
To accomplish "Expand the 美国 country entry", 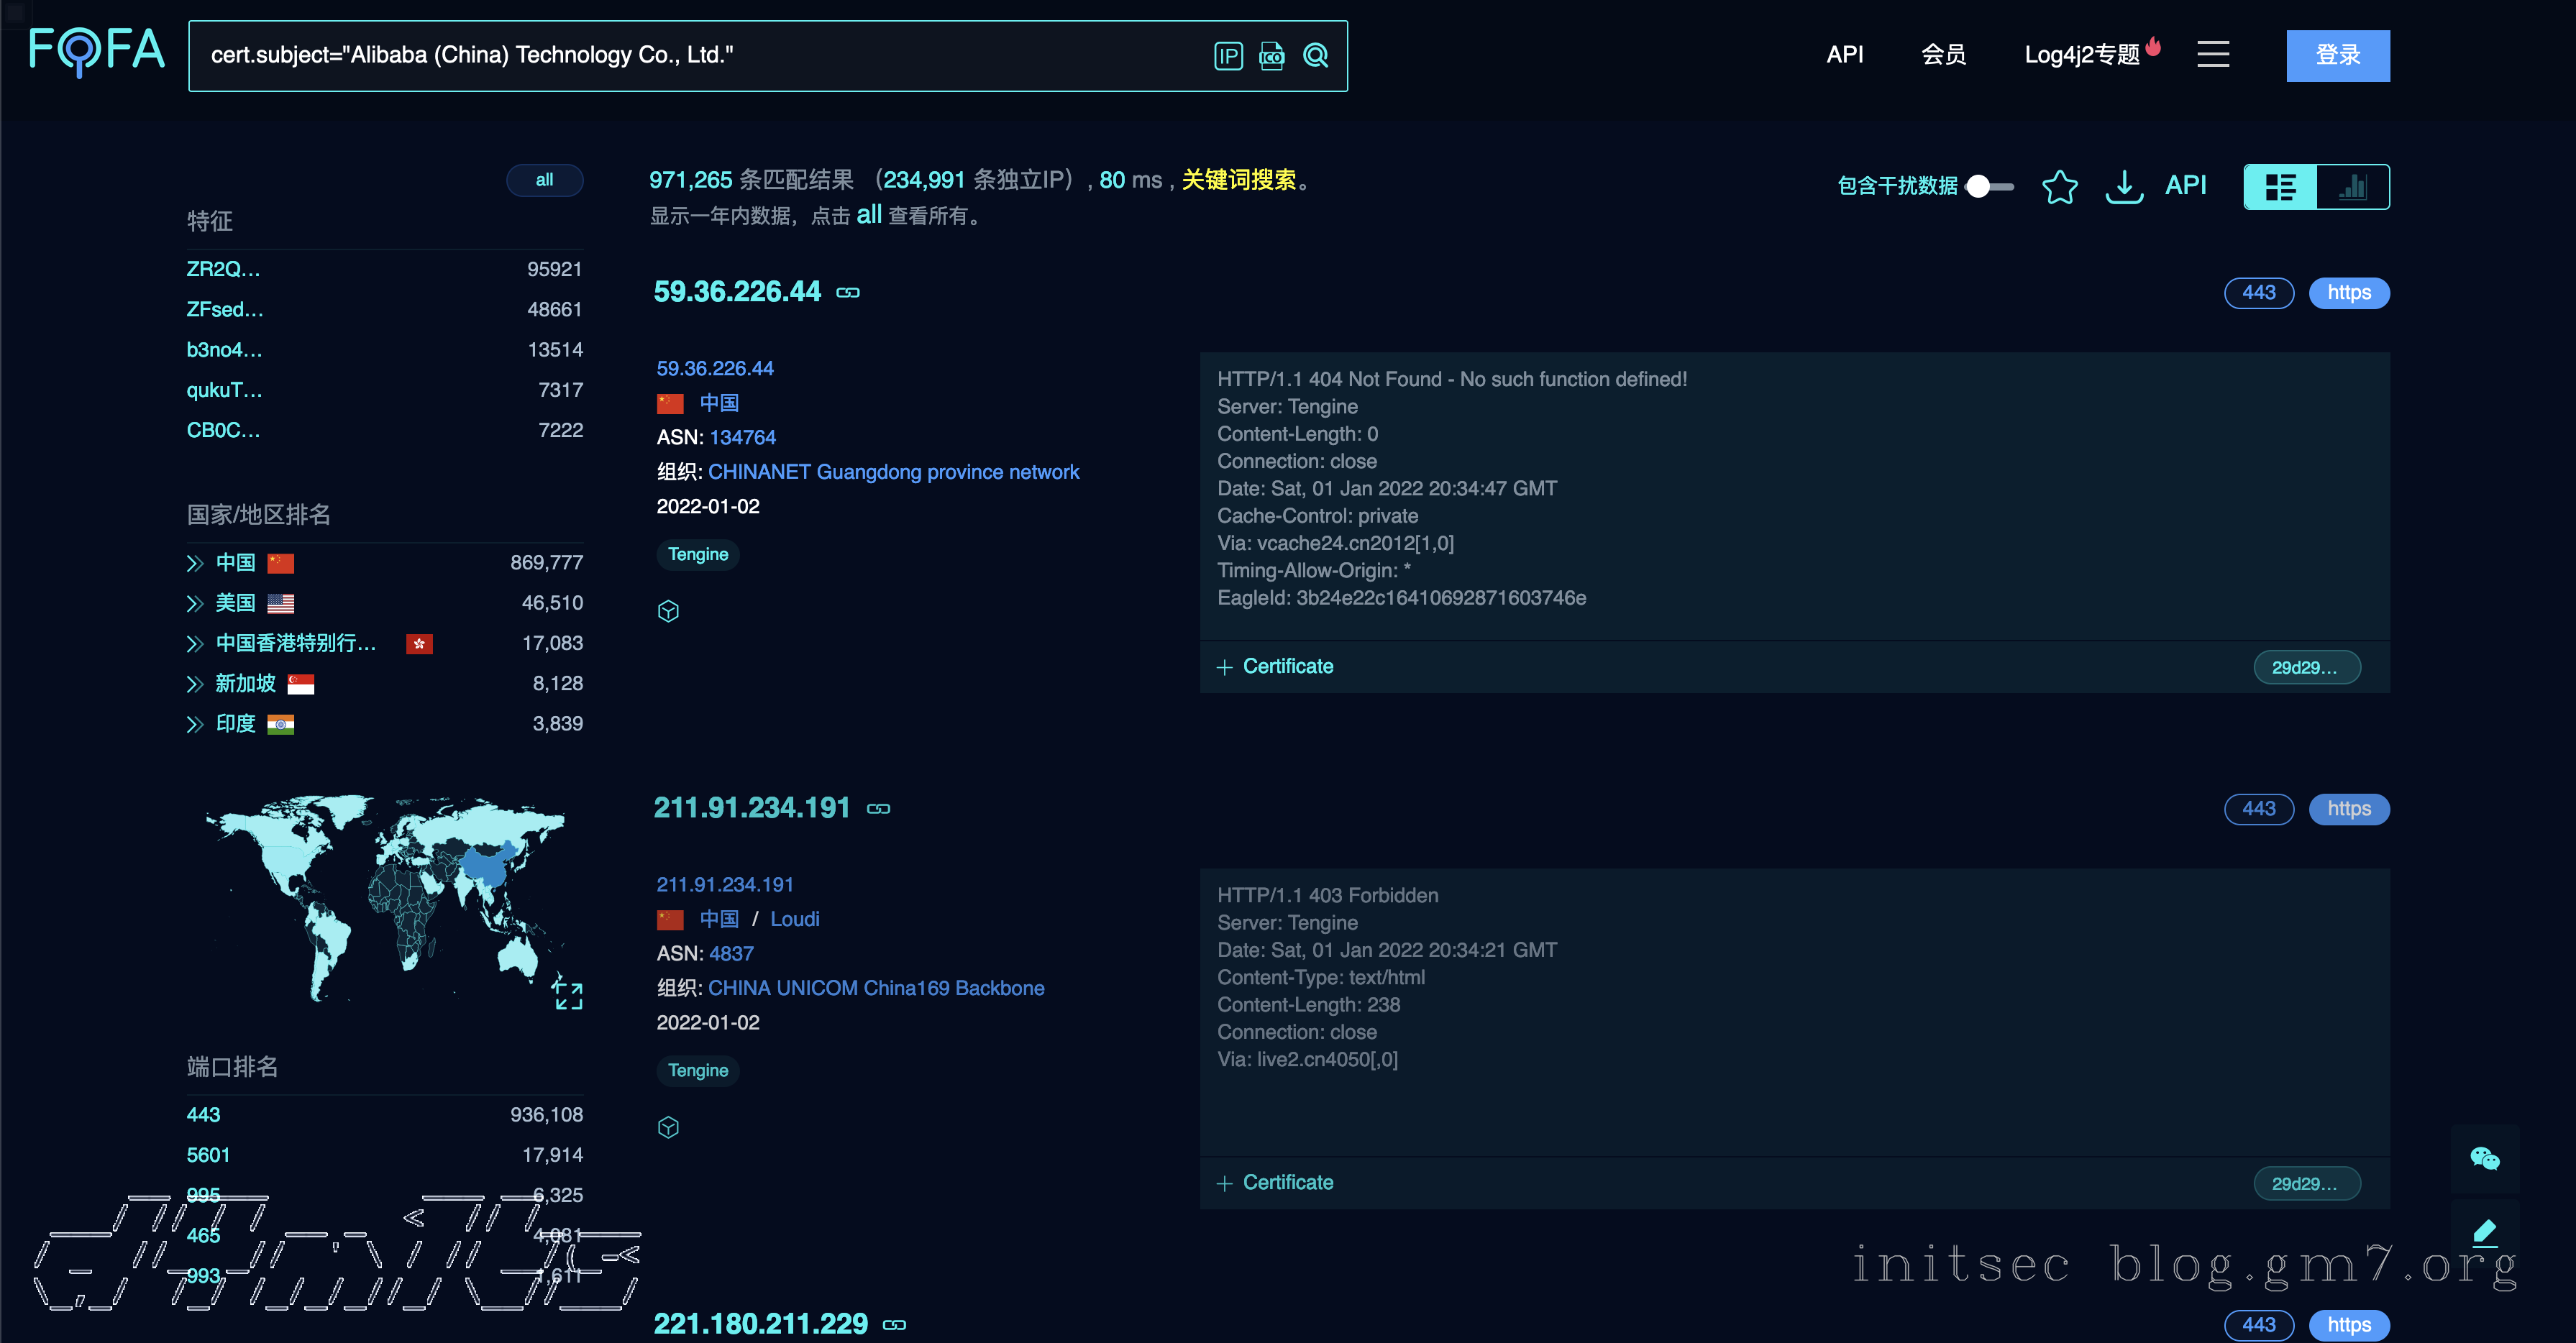I will [195, 604].
